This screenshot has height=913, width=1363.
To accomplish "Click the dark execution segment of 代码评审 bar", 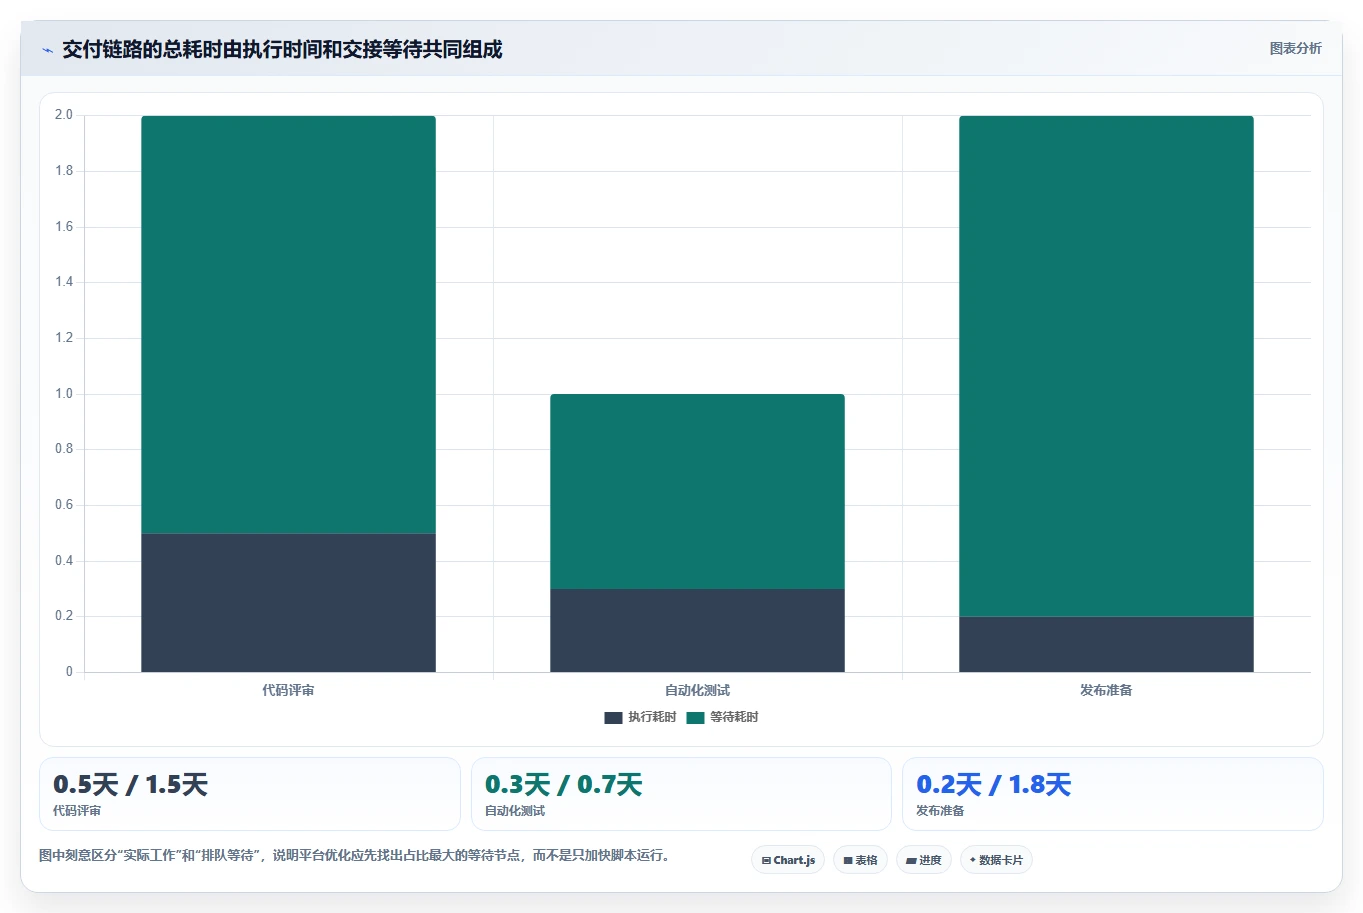I will click(x=288, y=603).
